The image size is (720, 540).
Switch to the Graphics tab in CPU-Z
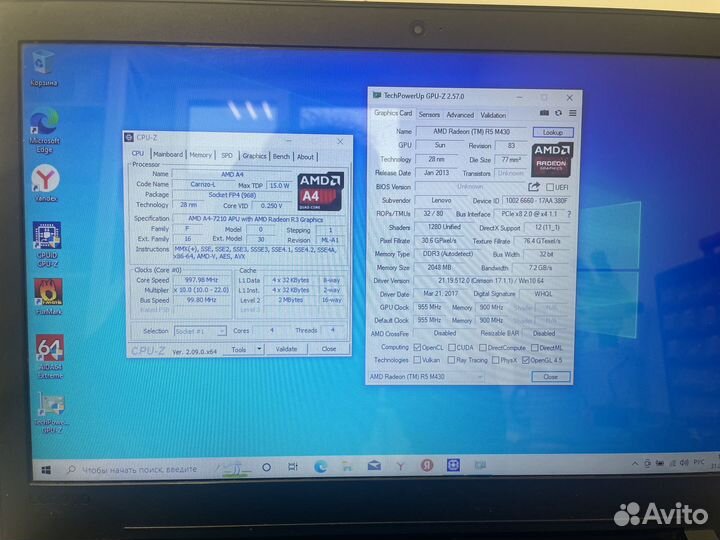tap(254, 156)
